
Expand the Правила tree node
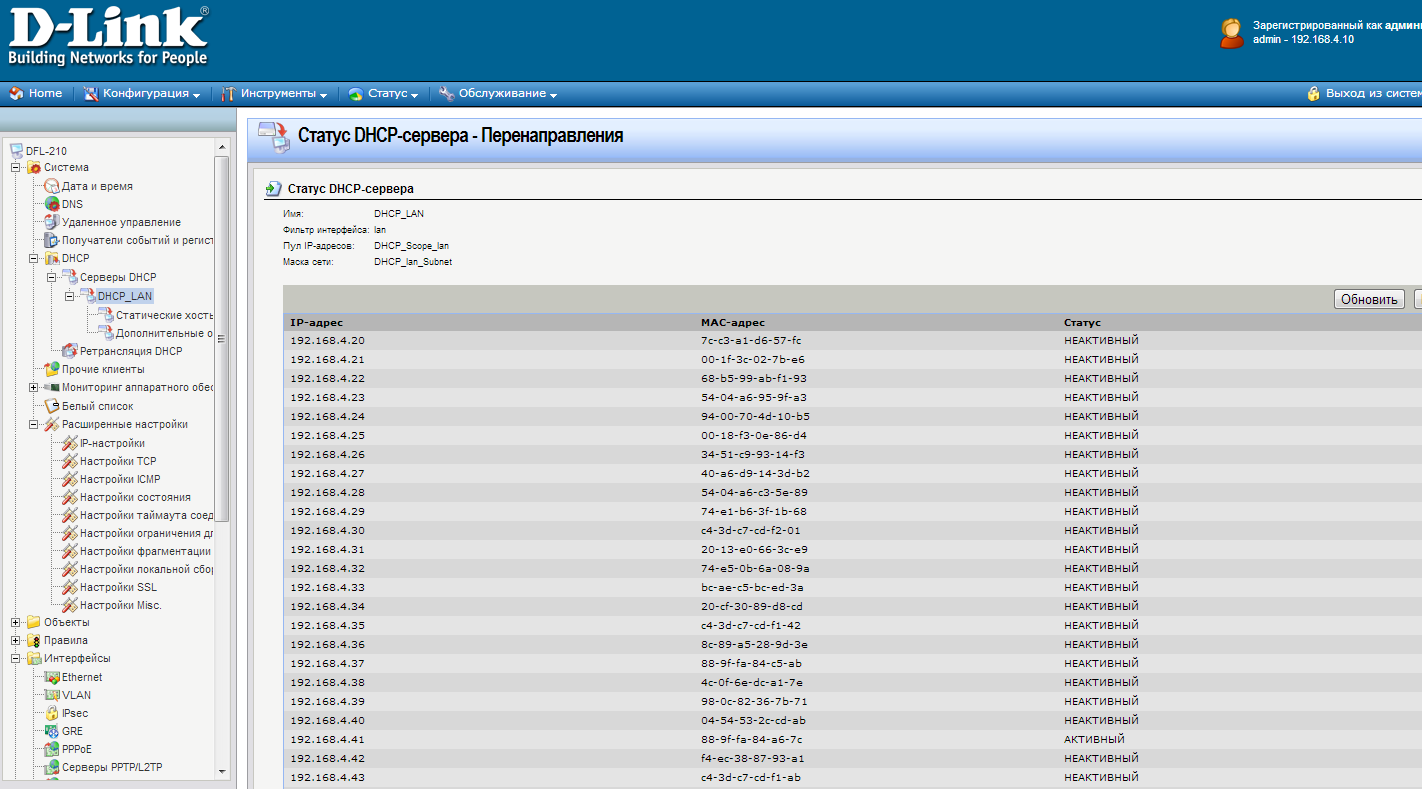click(16, 640)
